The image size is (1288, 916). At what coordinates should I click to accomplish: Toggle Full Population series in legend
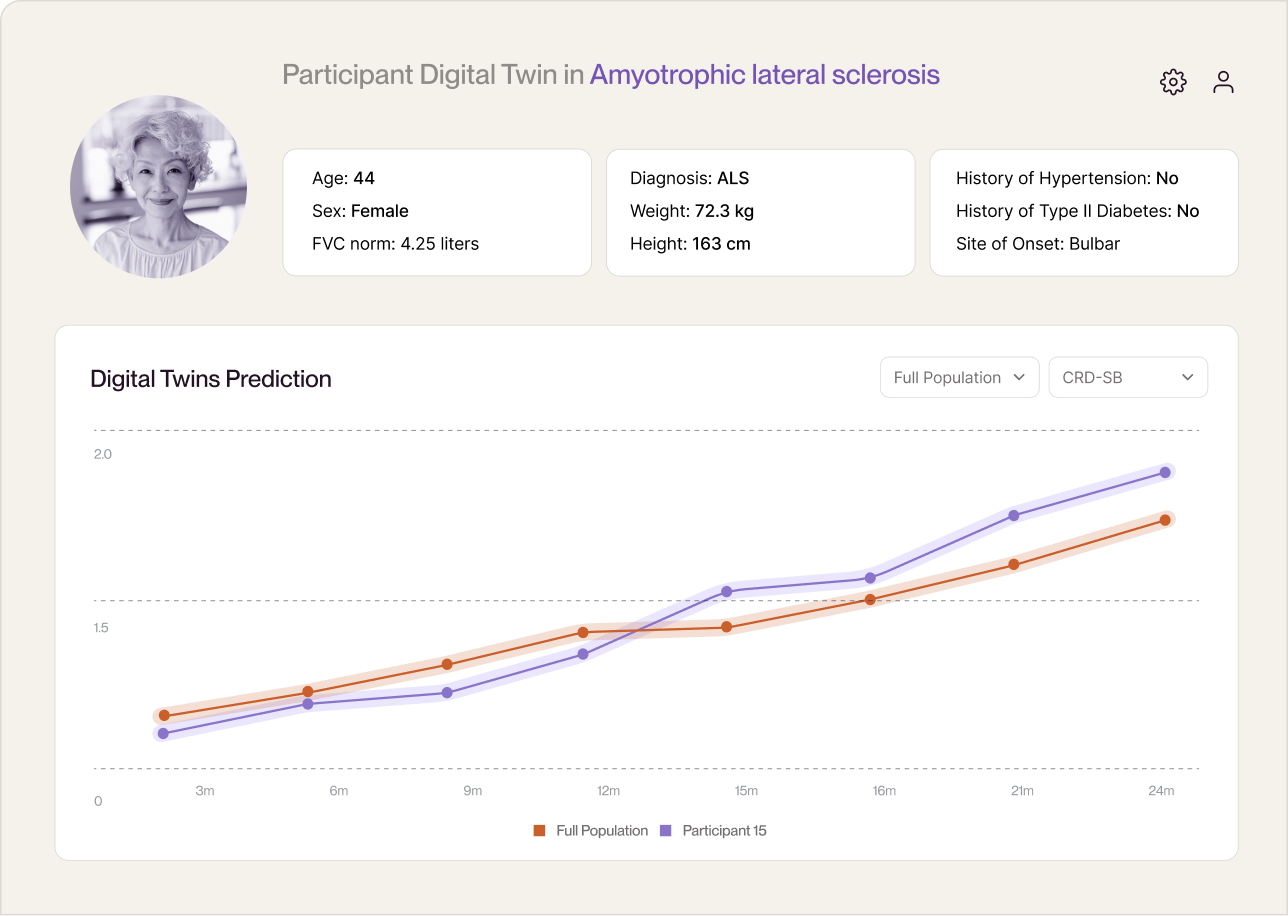(590, 831)
